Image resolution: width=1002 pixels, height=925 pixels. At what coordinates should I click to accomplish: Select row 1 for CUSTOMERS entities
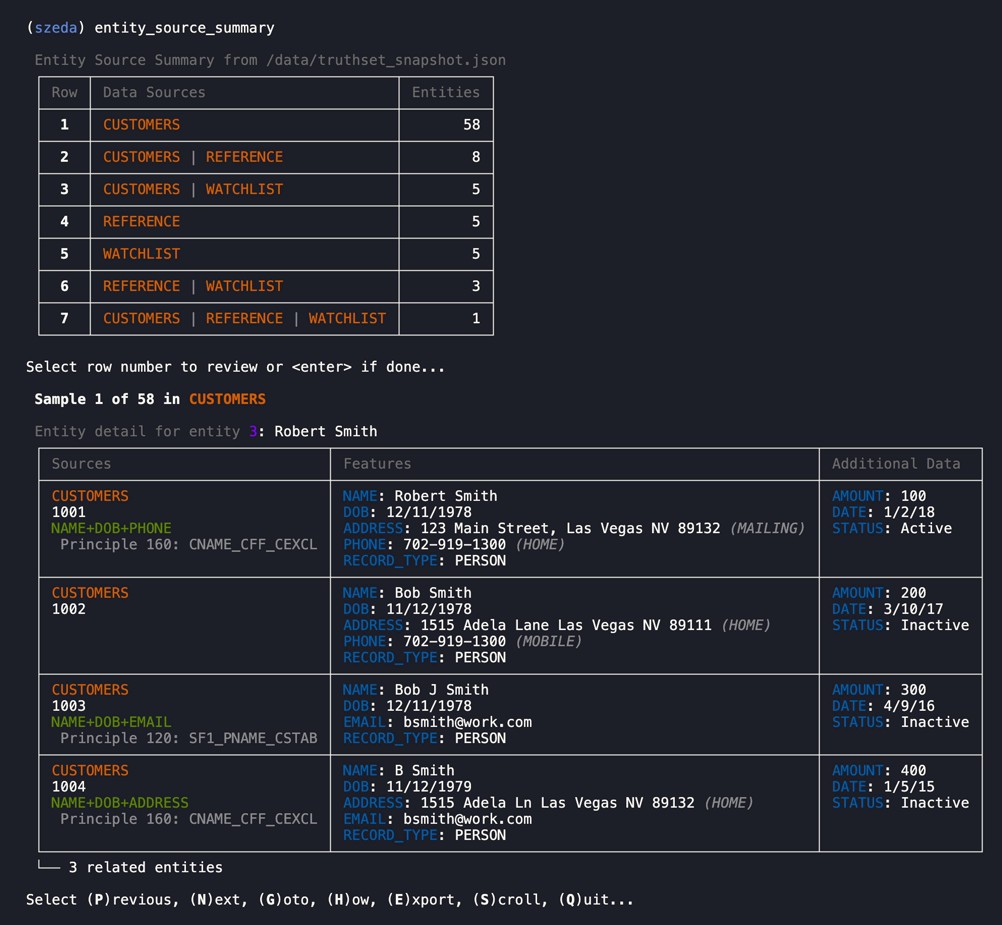click(64, 124)
